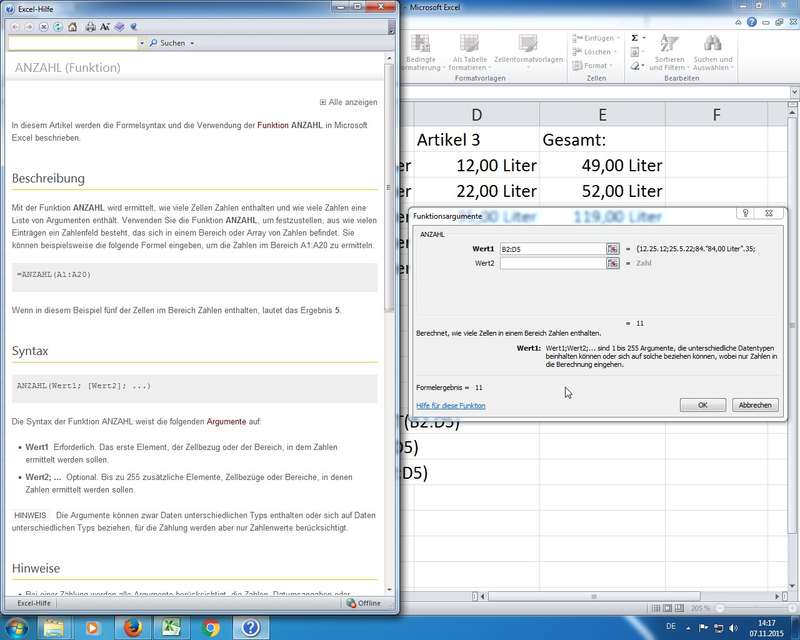Image resolution: width=800 pixels, height=640 pixels.
Task: Open the Hilfe für diese Funktion link
Action: [x=450, y=405]
